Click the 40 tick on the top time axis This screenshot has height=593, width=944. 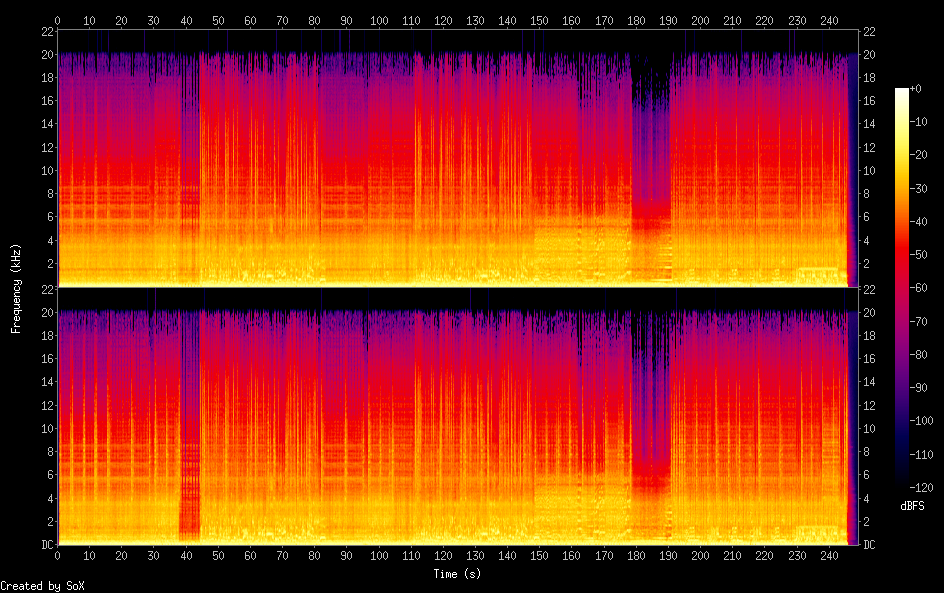186,20
